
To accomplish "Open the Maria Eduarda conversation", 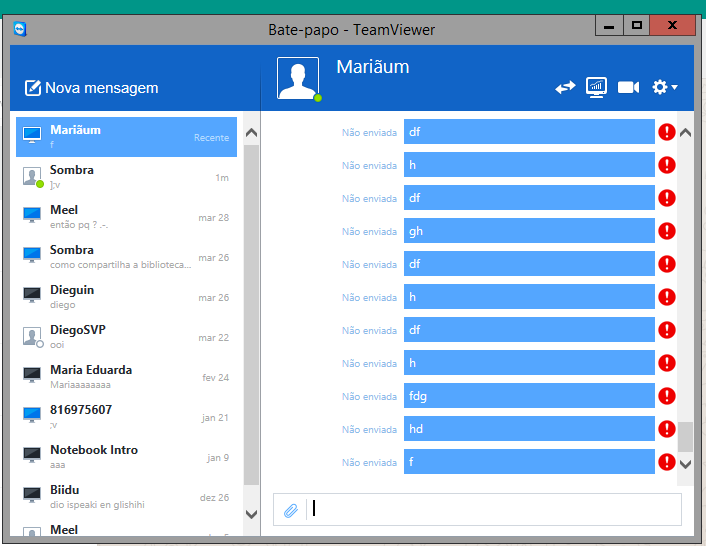I will click(127, 377).
